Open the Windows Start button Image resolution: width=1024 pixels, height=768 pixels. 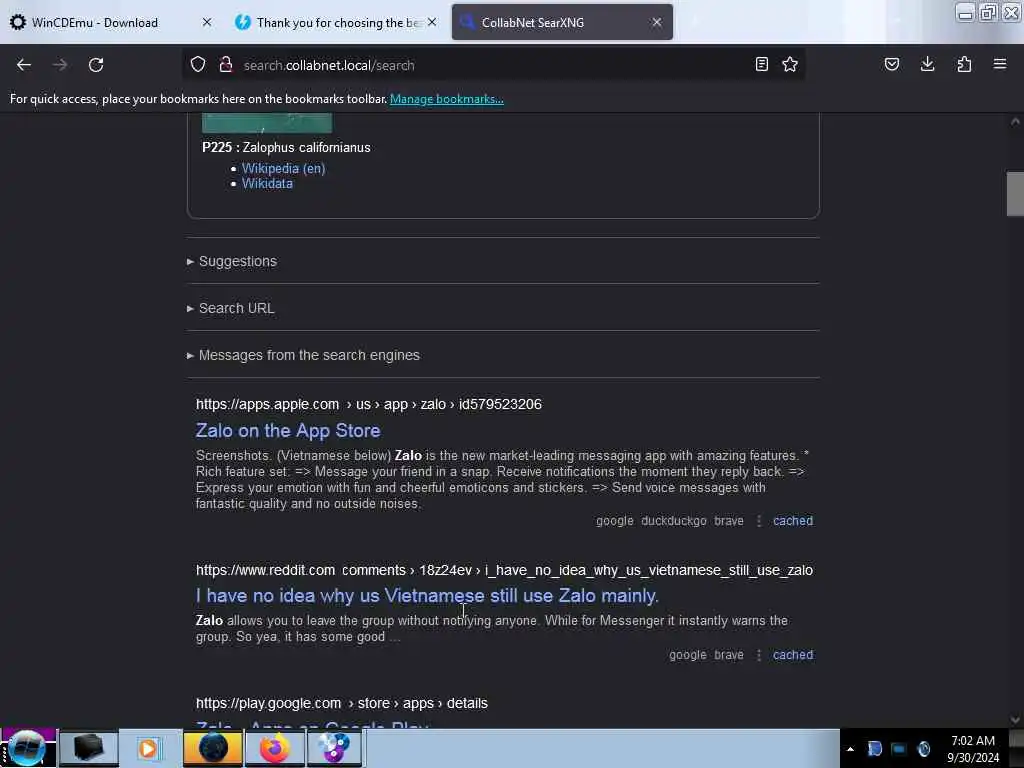[x=27, y=748]
